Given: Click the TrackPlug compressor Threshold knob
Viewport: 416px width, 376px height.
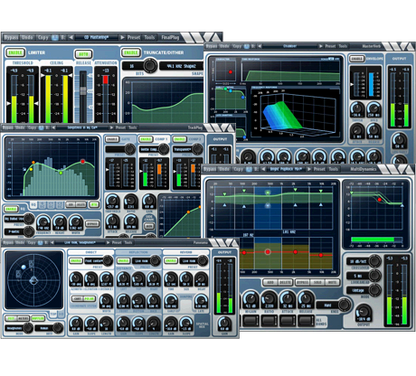Looking at the screenshot, I should pyautogui.click(x=113, y=202).
